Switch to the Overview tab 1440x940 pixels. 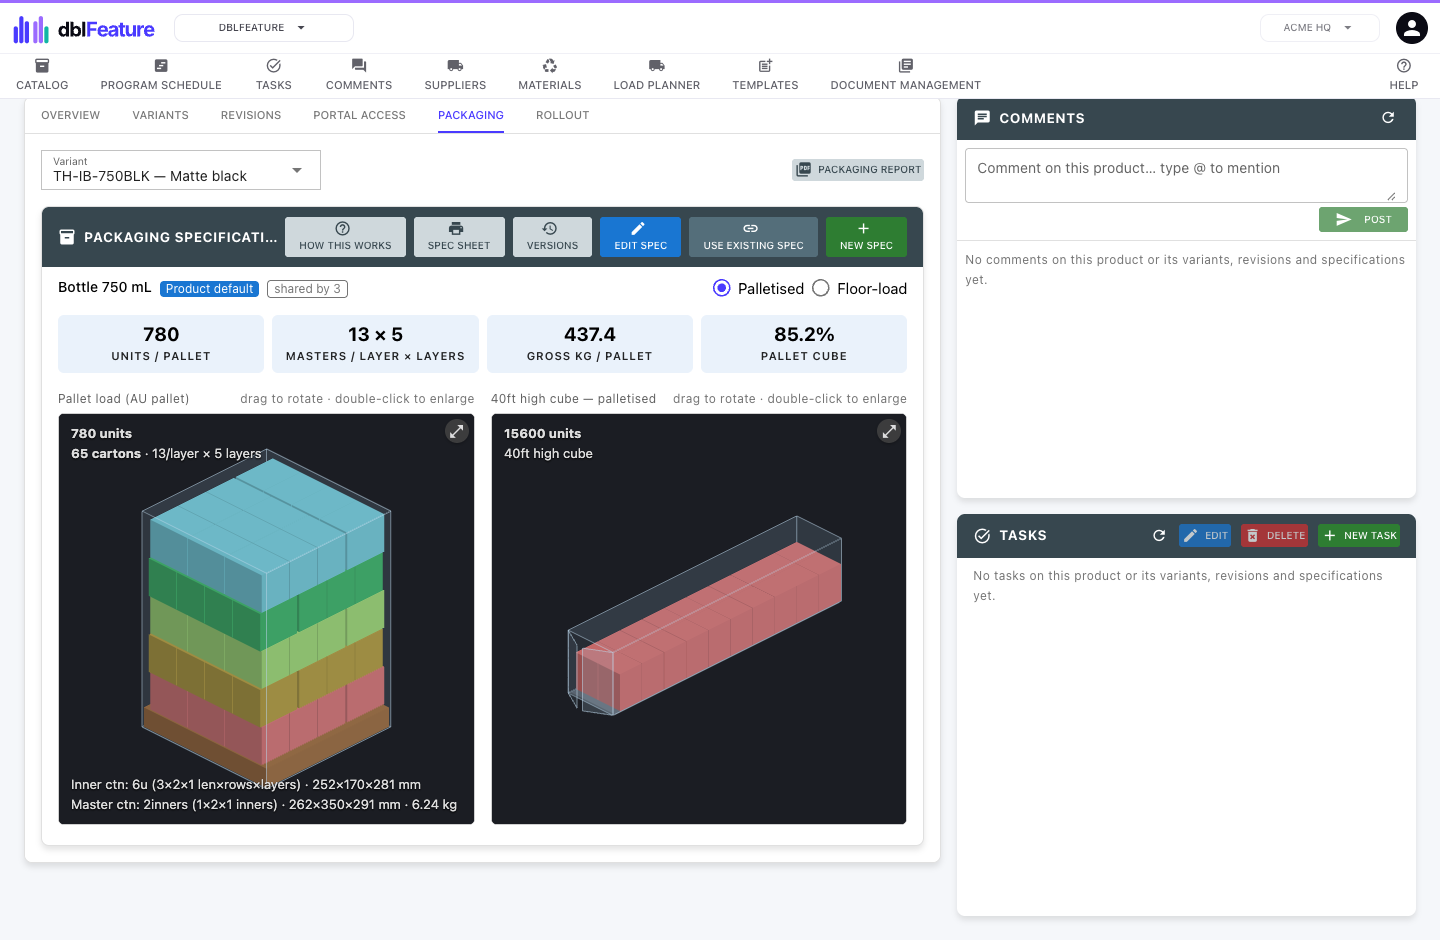pyautogui.click(x=71, y=115)
